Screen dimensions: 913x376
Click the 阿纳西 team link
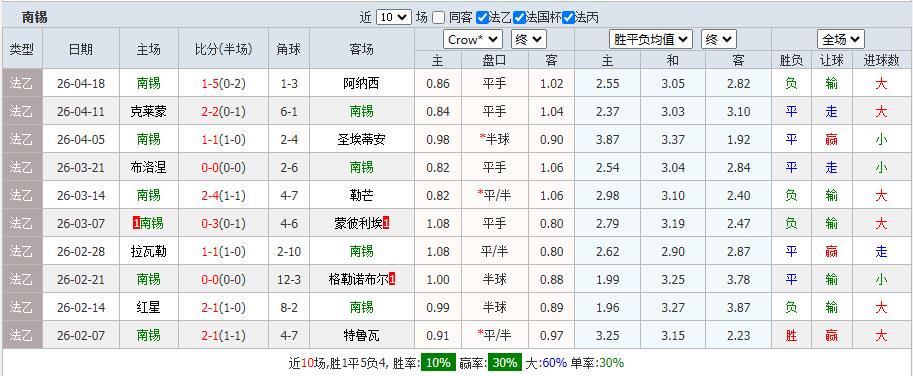coord(361,83)
